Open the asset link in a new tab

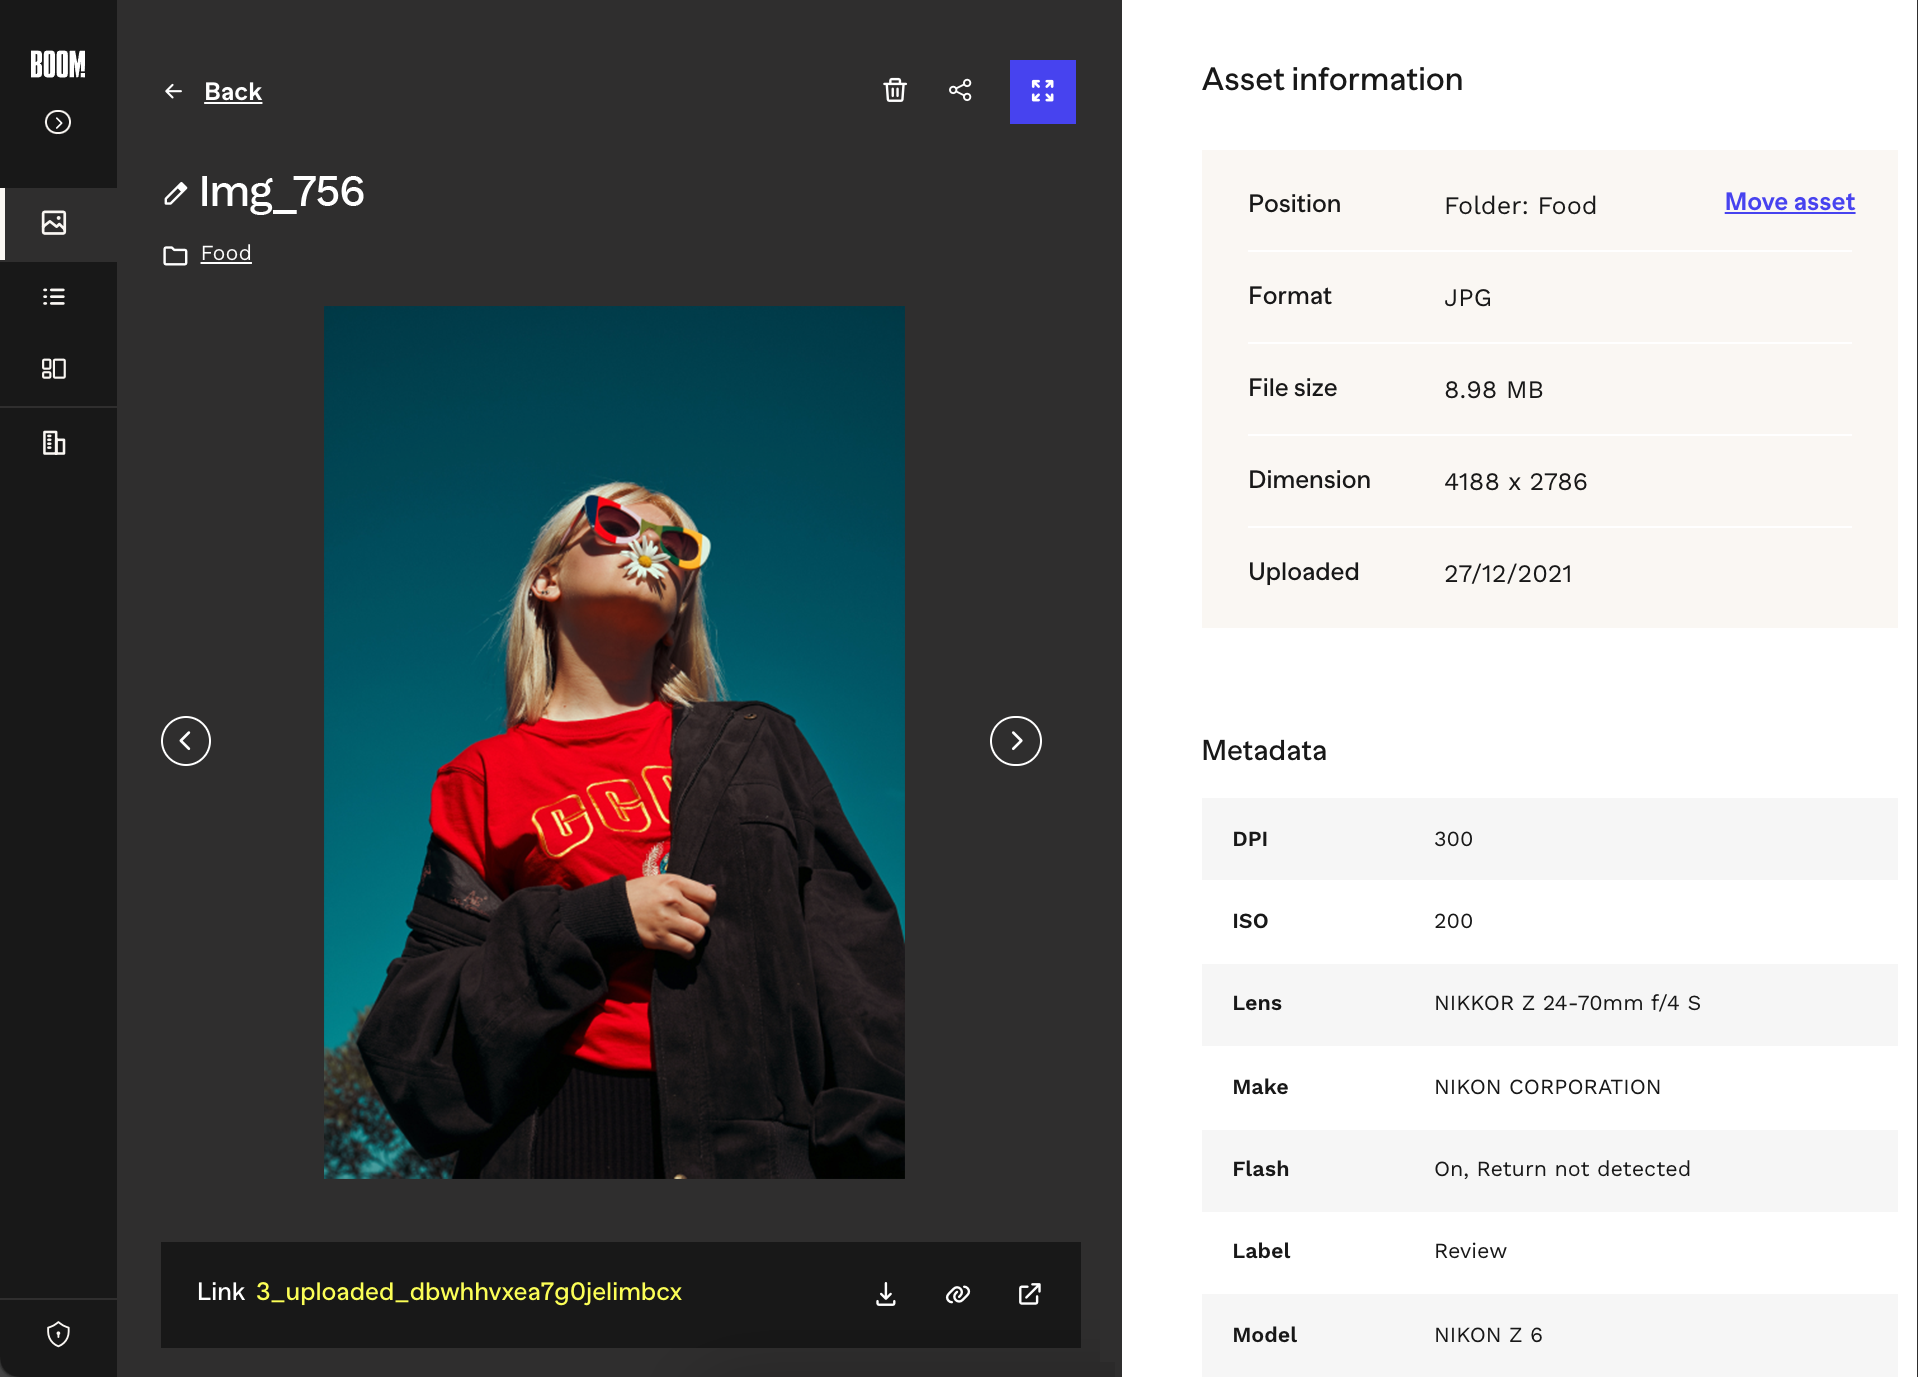click(1029, 1293)
